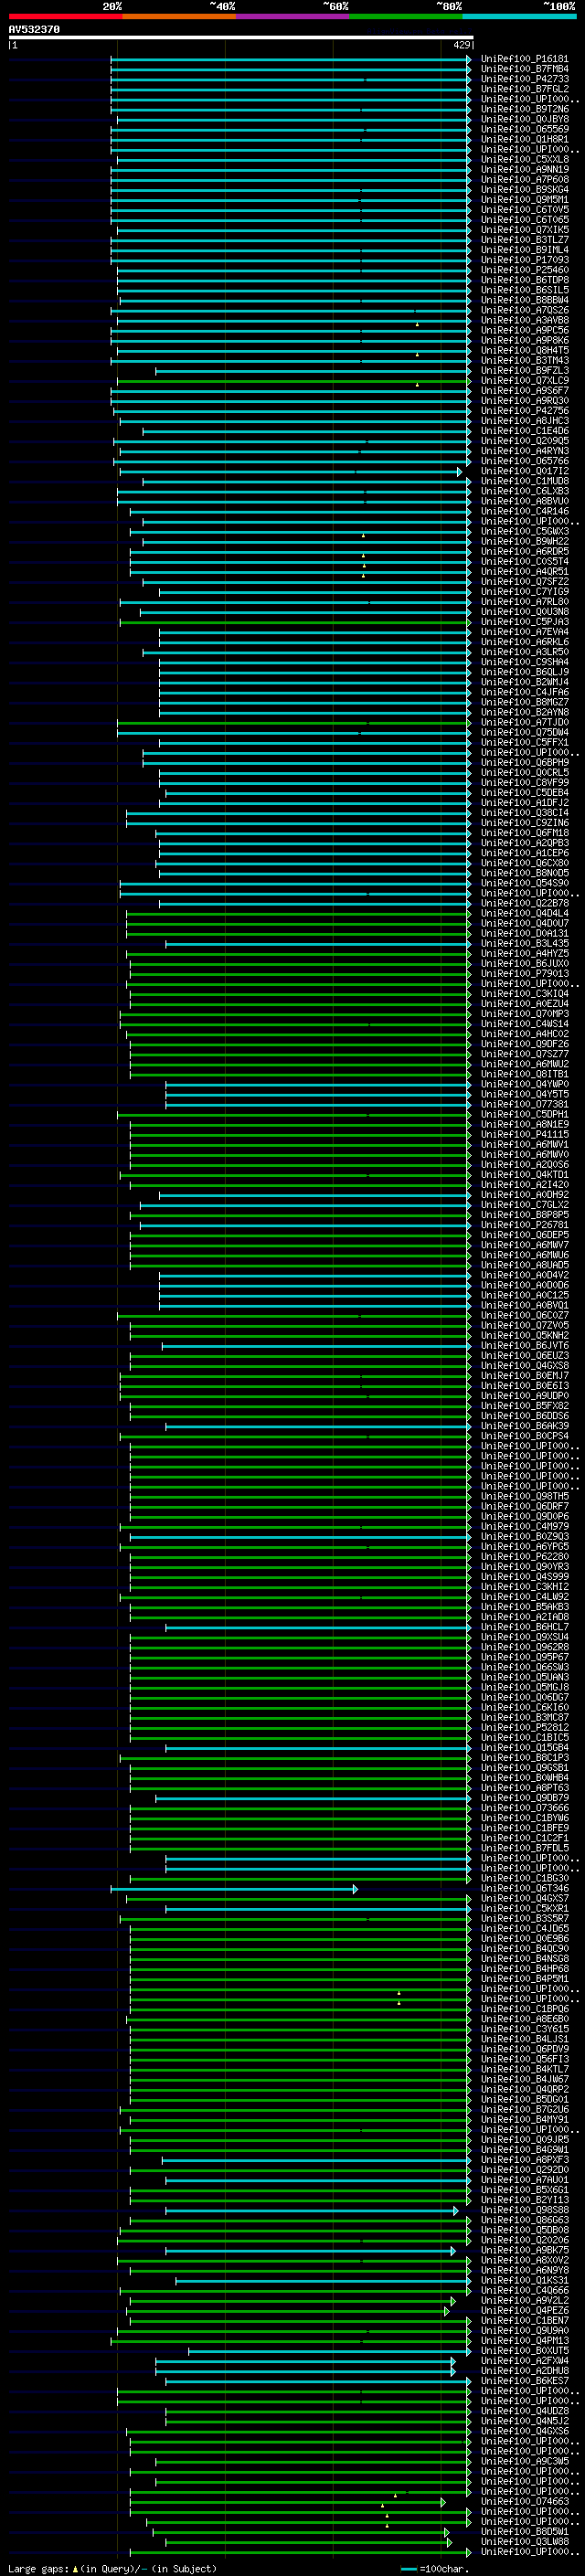The width and height of the screenshot is (585, 2576).
Task: Click the green ~80% identity legend segment
Action: tap(406, 16)
